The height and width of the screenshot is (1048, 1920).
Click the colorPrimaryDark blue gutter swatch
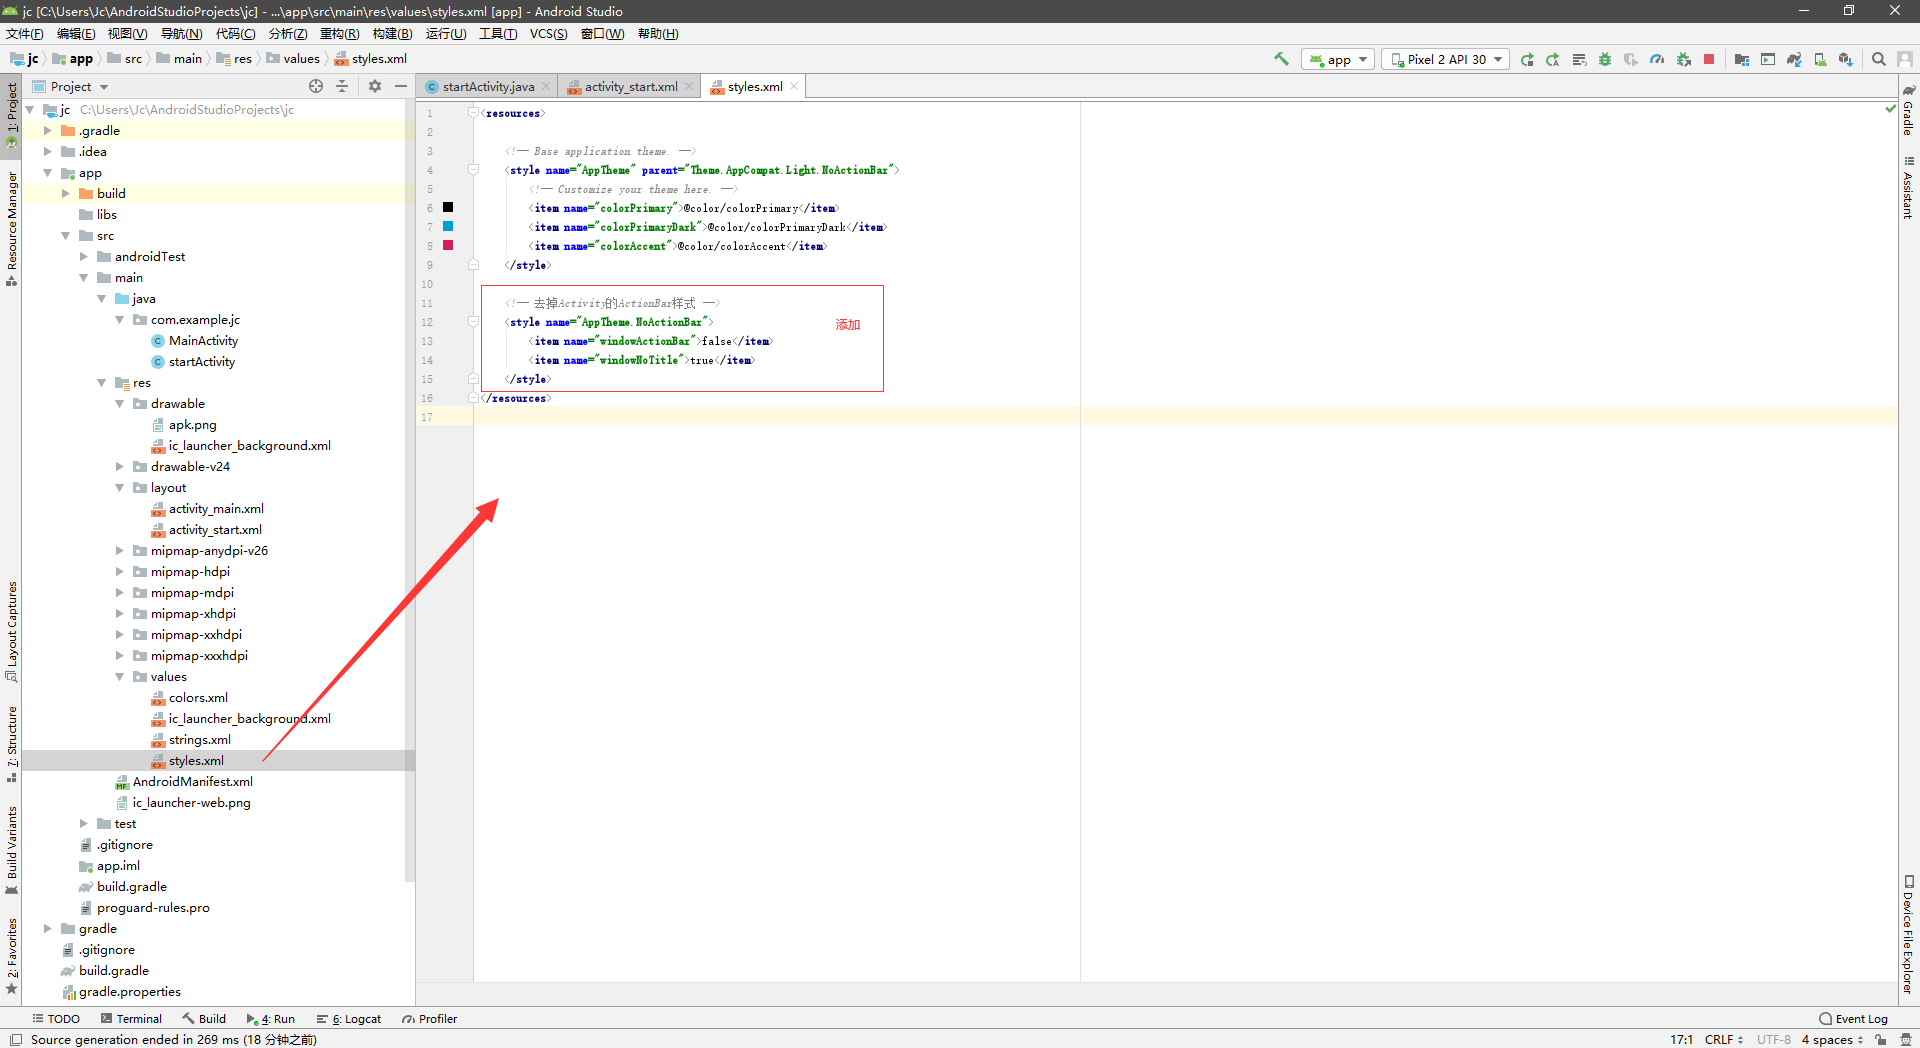pyautogui.click(x=448, y=226)
